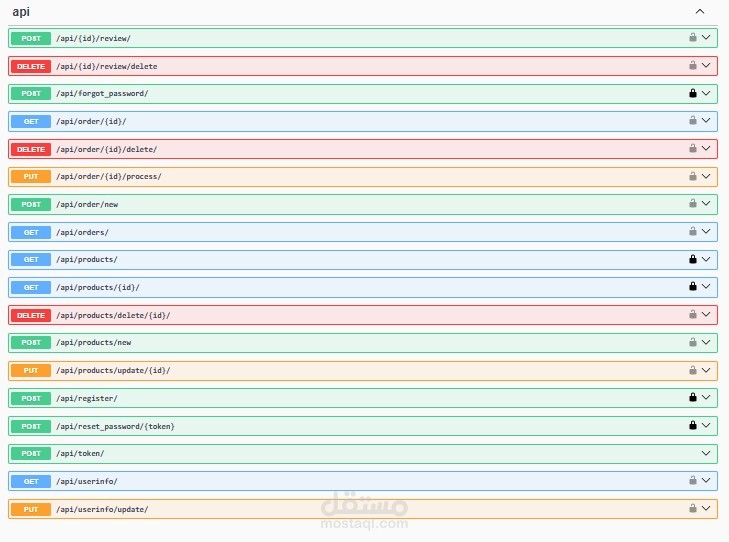Viewport: 729px width, 542px height.
Task: Open the /api/userinfo/update/ endpoint path
Action: [x=102, y=509]
